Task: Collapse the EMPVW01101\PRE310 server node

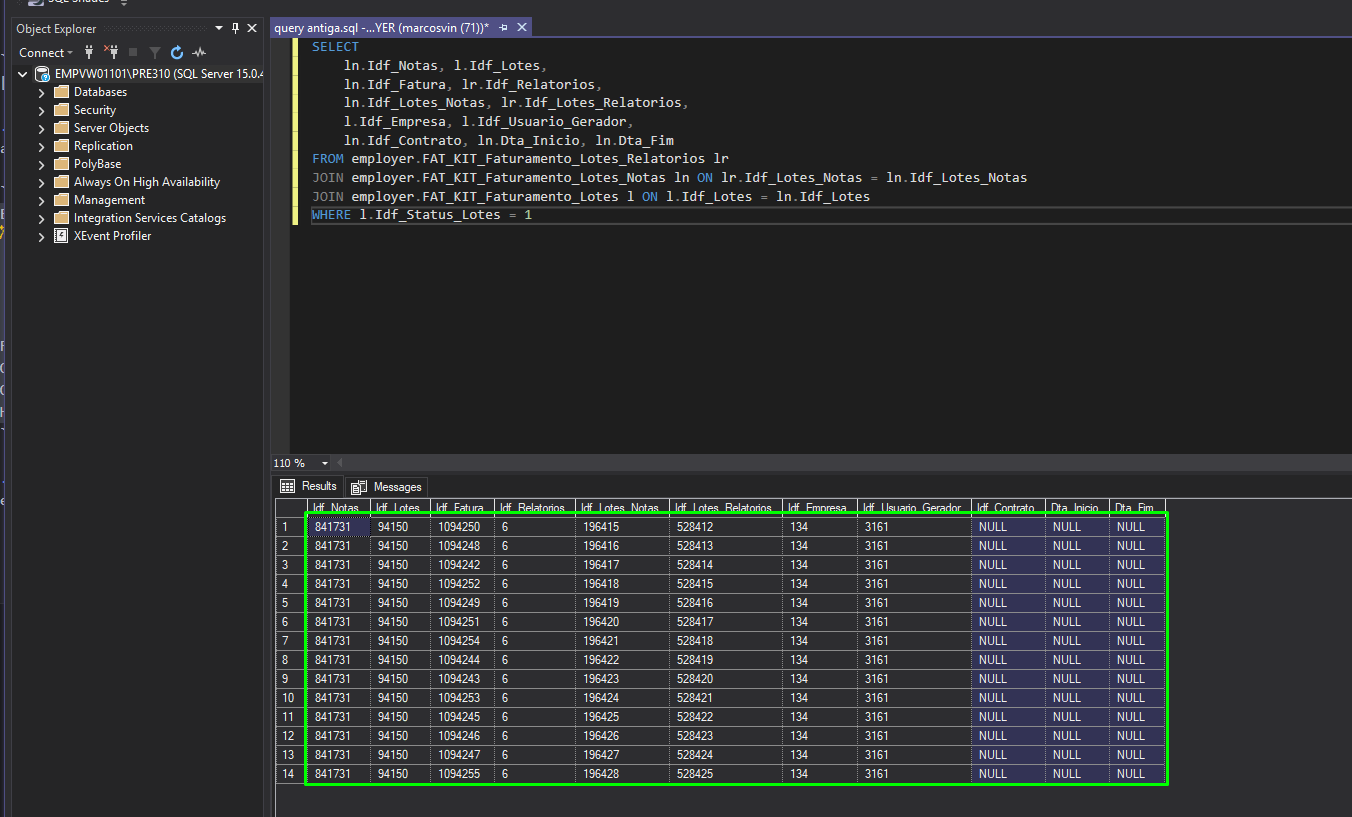Action: [23, 74]
